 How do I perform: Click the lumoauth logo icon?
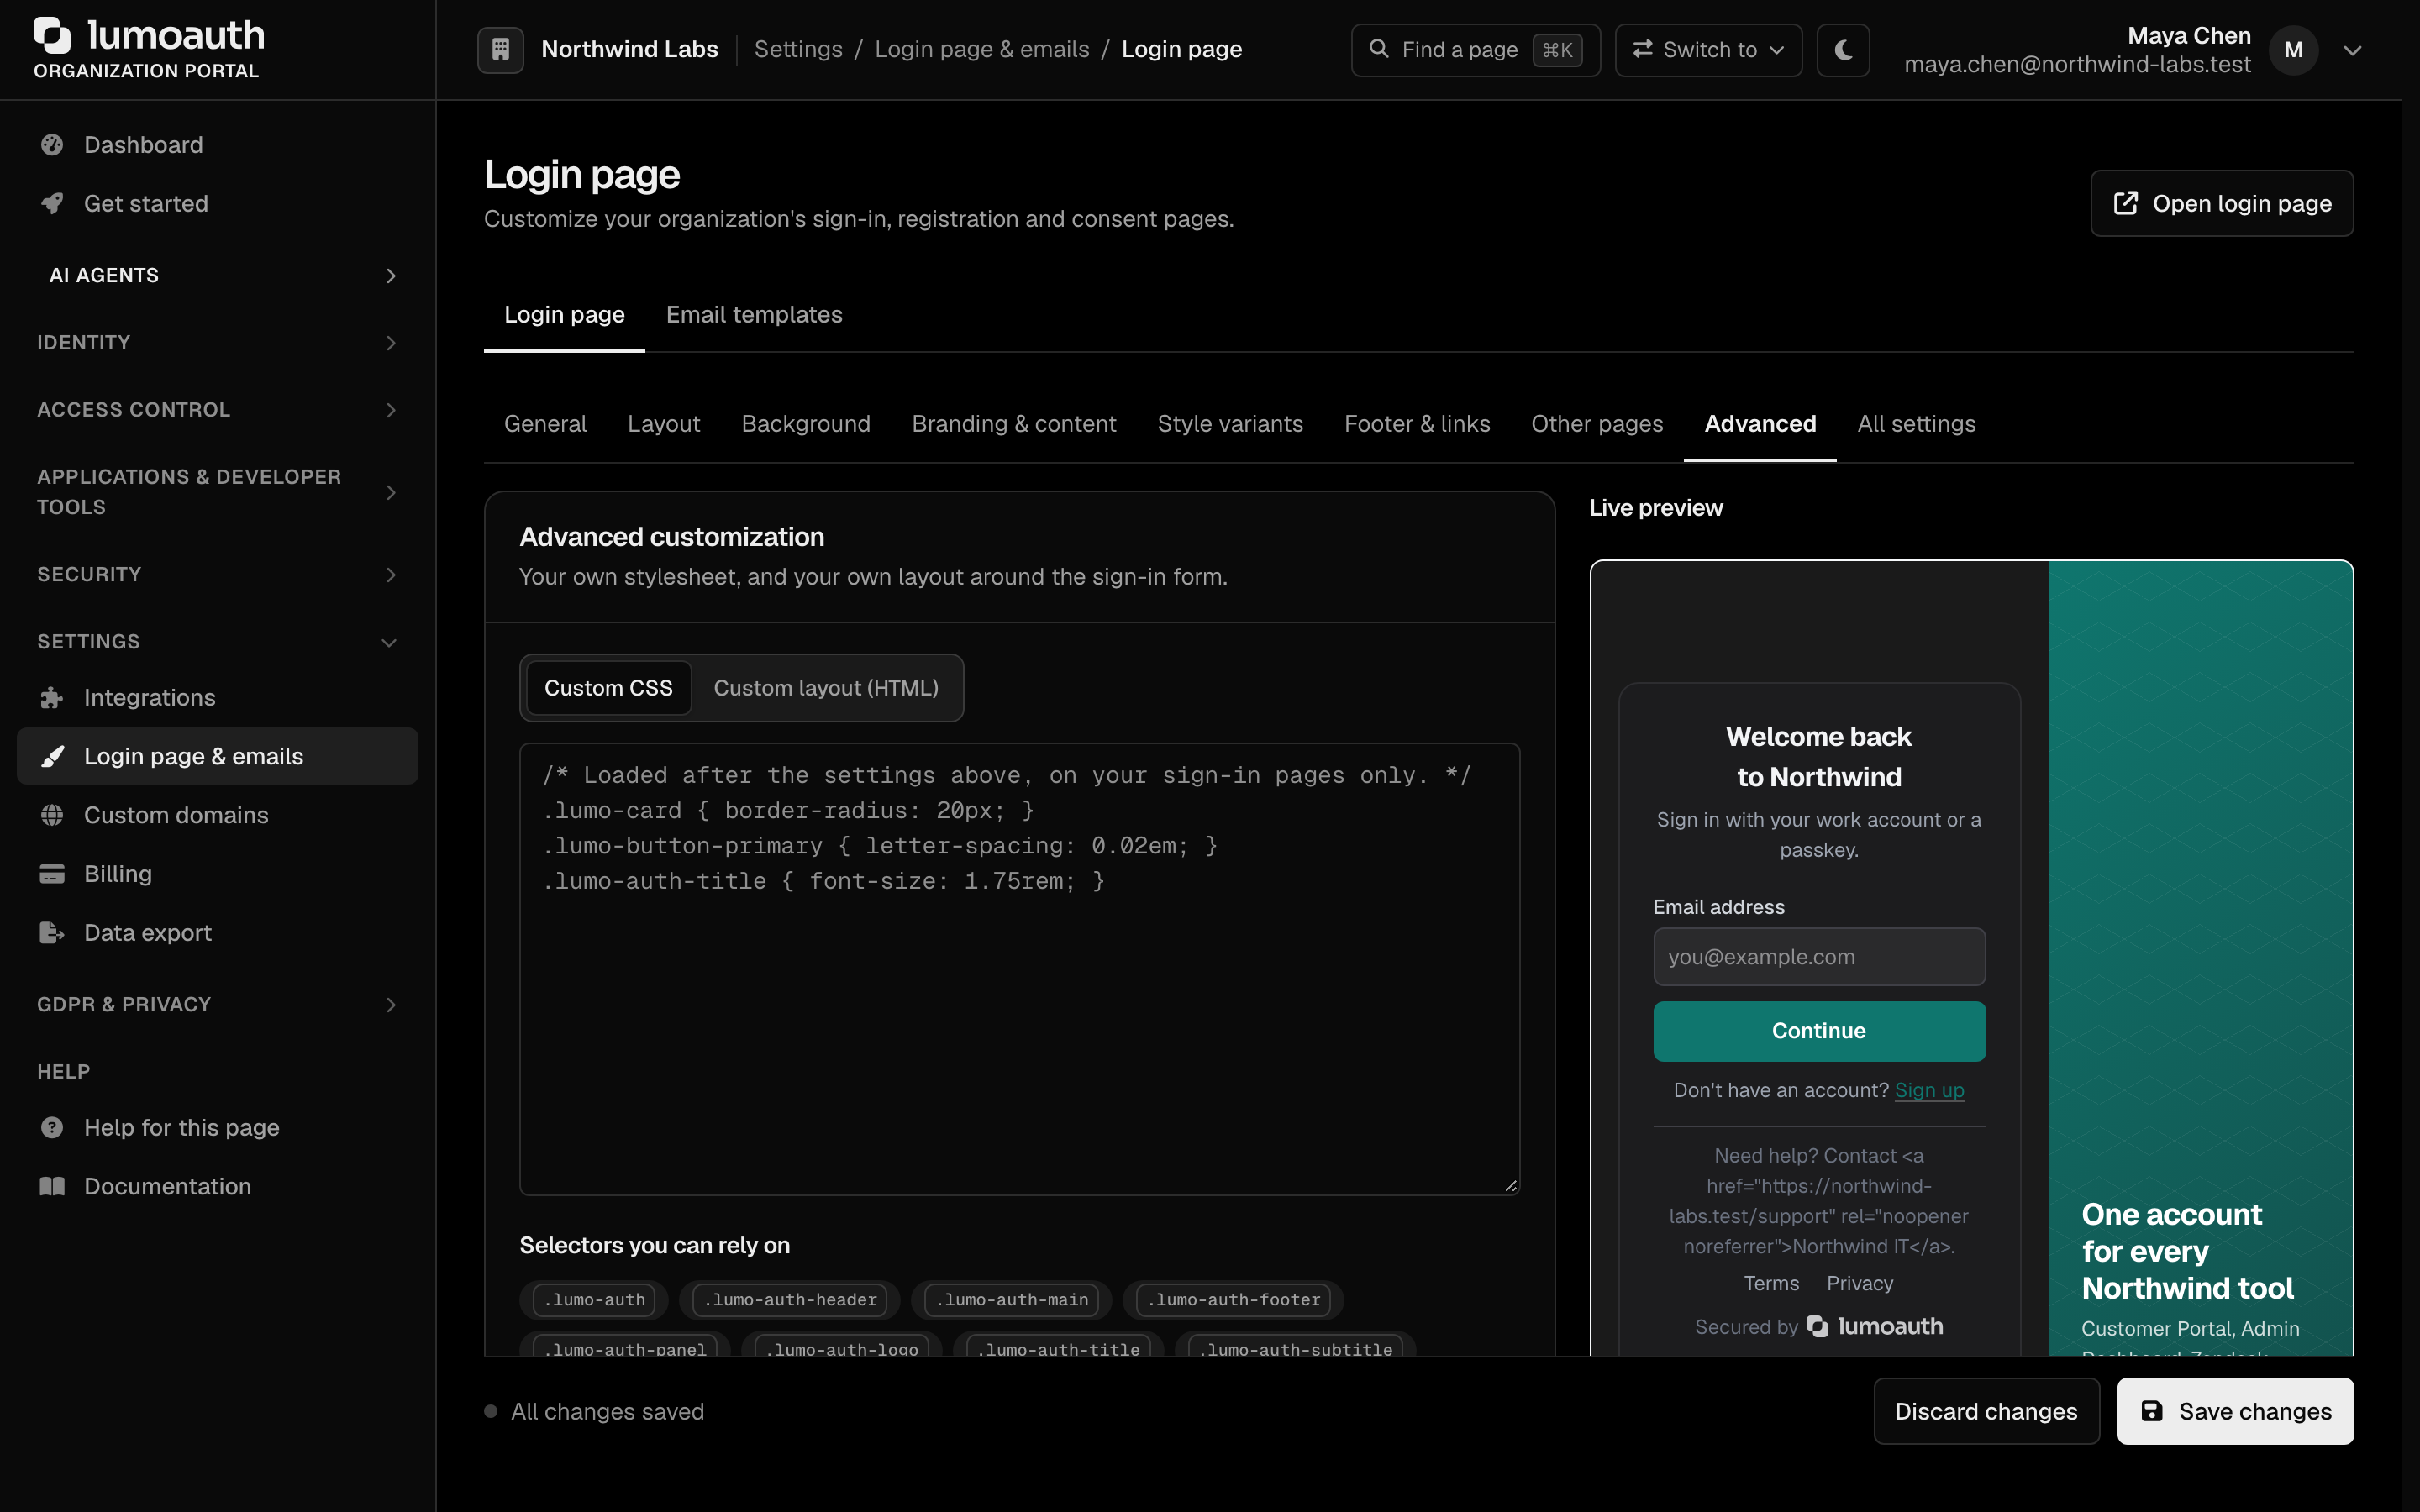pyautogui.click(x=53, y=35)
